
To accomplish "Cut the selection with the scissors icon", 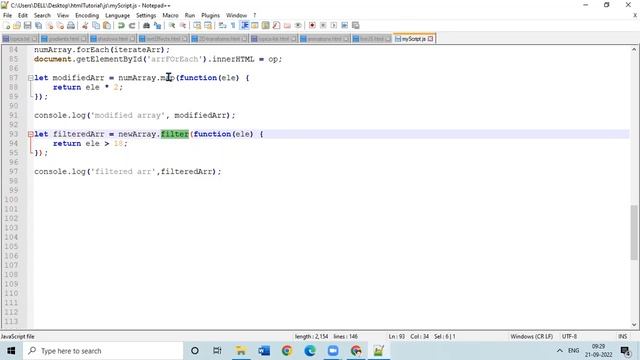I will point(85,25).
